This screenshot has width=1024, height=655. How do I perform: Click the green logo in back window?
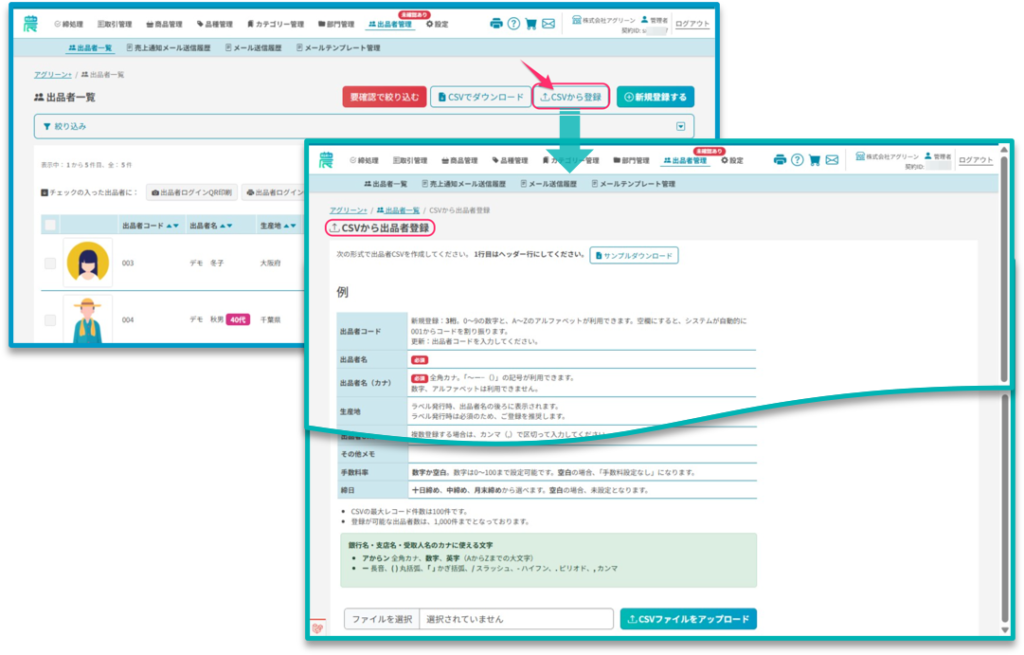31,24
